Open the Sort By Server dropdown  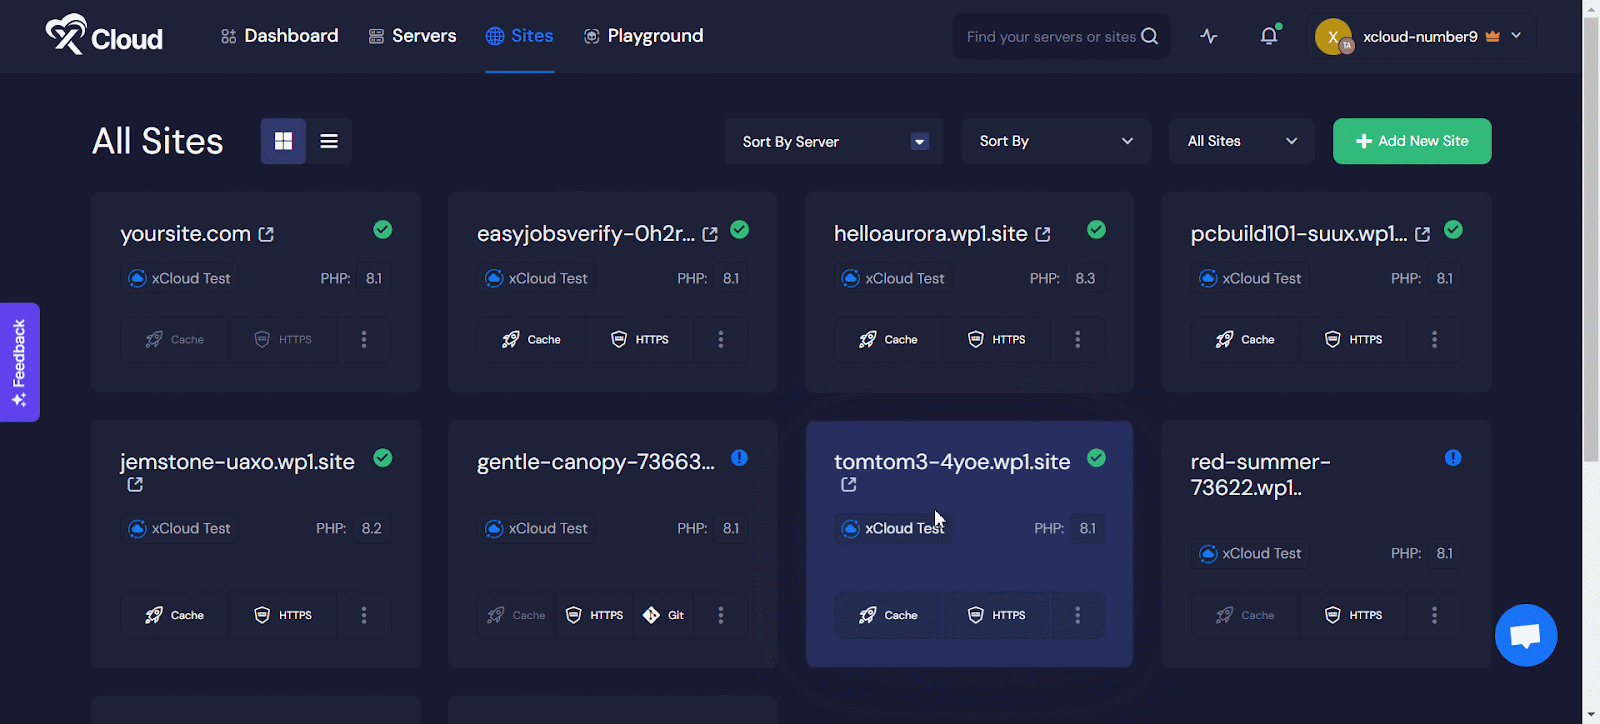tap(834, 141)
